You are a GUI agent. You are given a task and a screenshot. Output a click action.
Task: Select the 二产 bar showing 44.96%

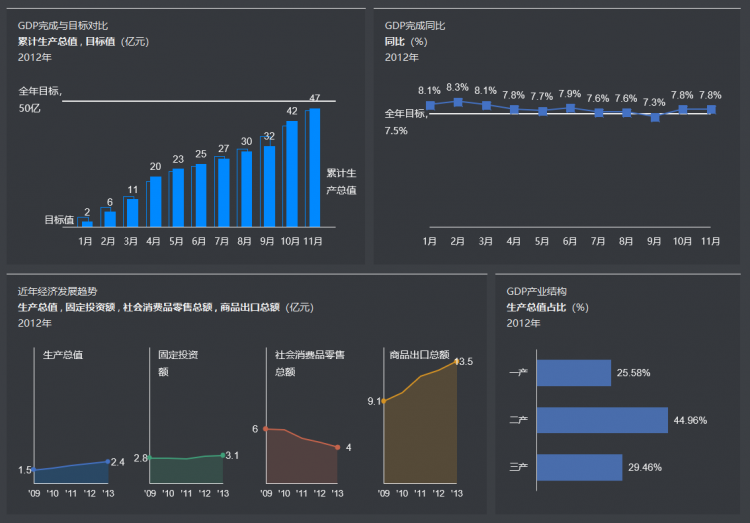click(x=602, y=420)
